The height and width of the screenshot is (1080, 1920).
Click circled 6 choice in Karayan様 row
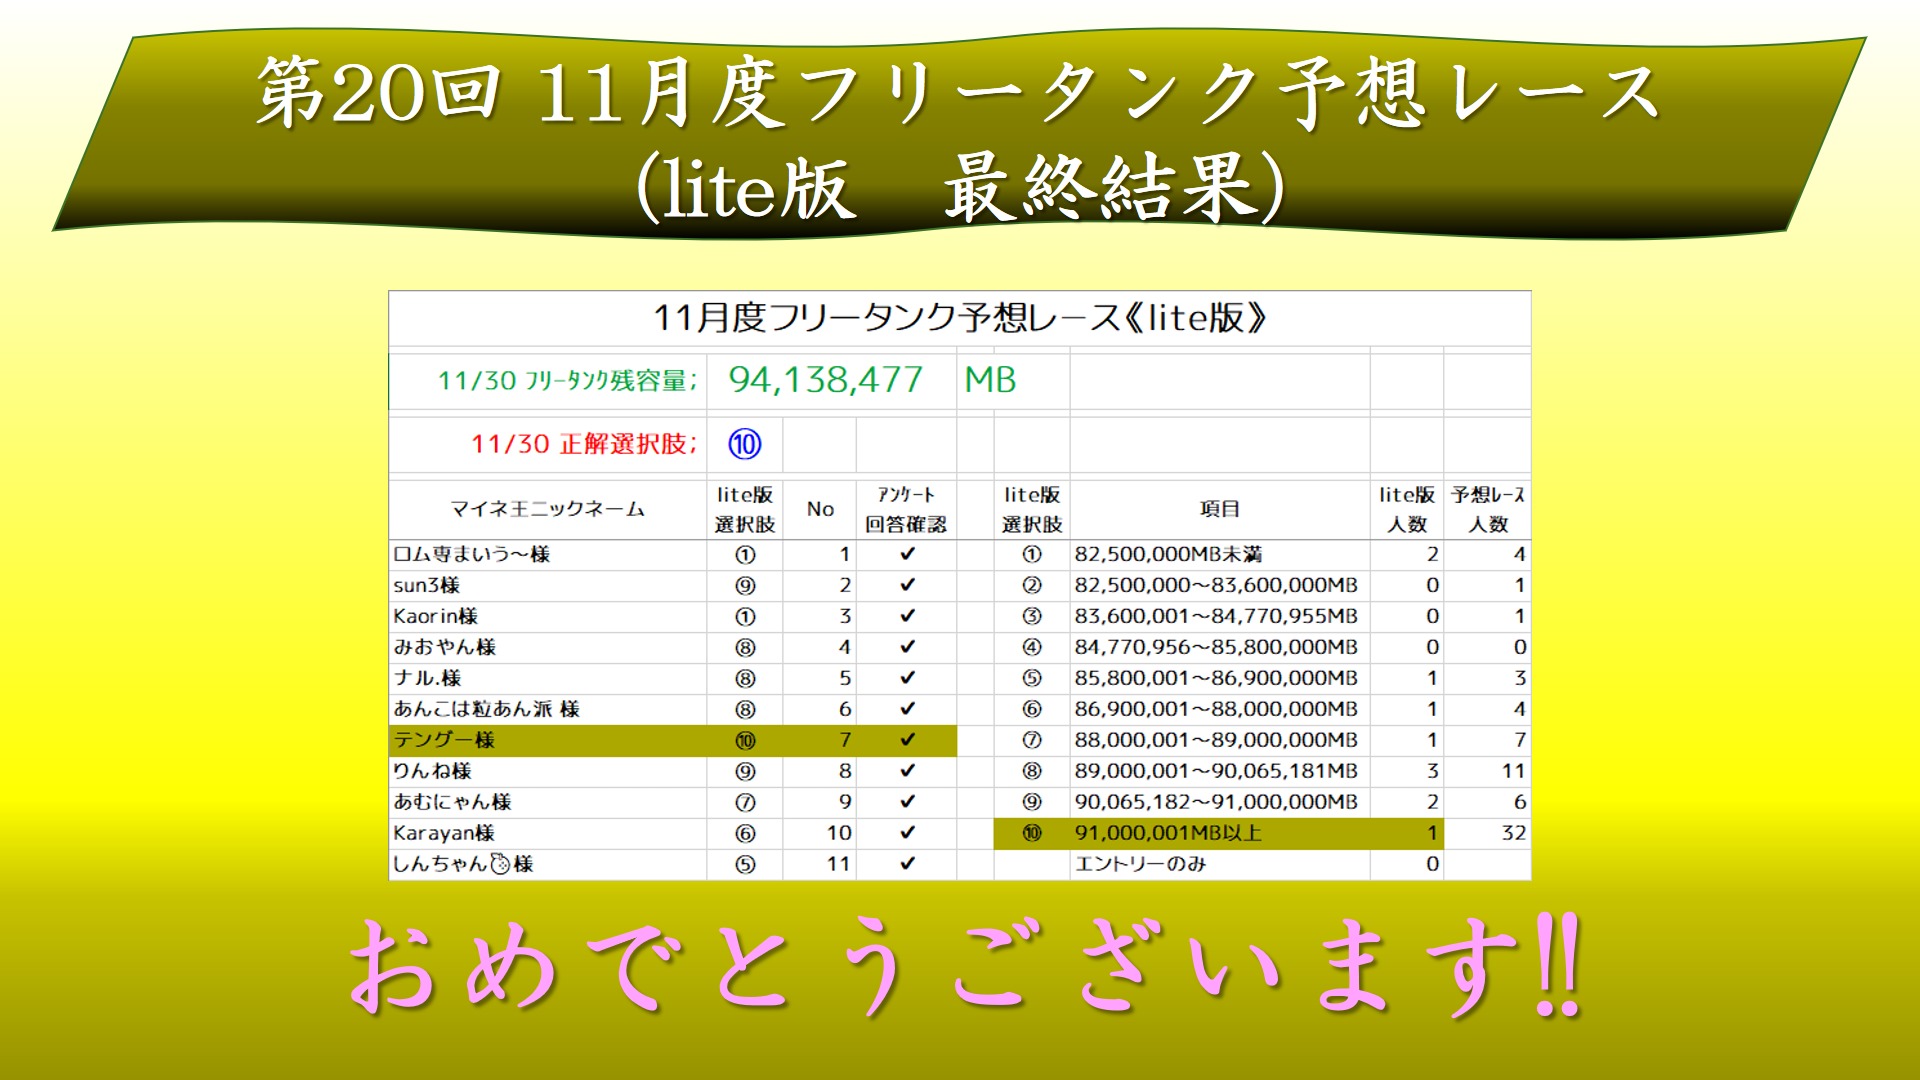[x=745, y=834]
